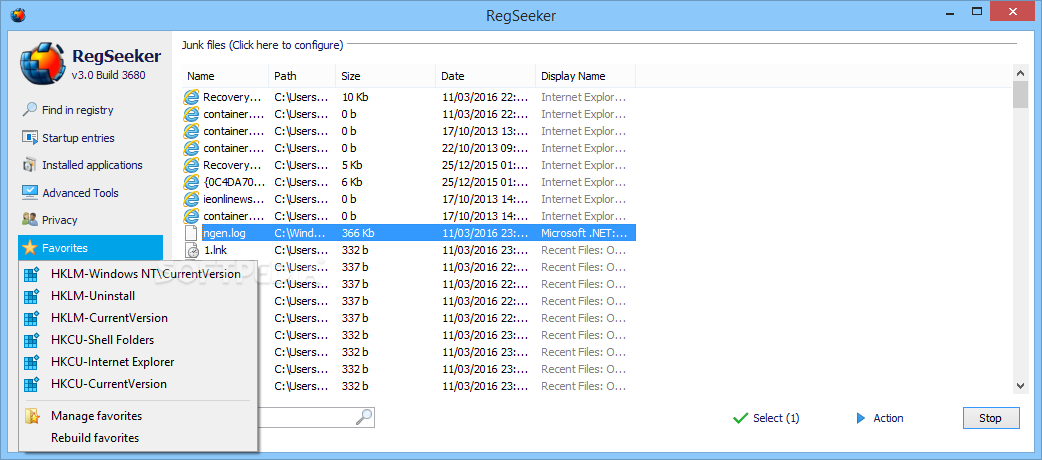This screenshot has height=460, width=1042.
Task: Choose HKCU-CurrentVersion favorite
Action: [138, 384]
